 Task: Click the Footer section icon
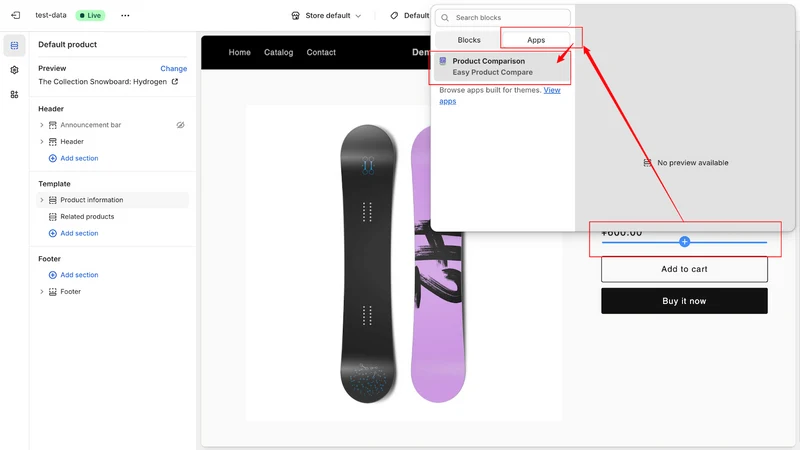[x=53, y=292]
